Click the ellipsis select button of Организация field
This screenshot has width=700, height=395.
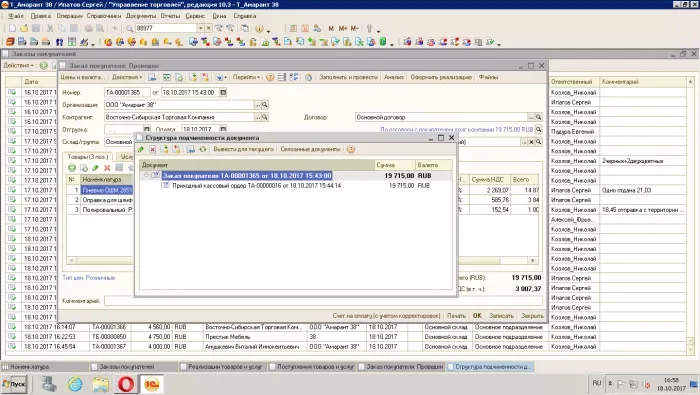[258, 105]
